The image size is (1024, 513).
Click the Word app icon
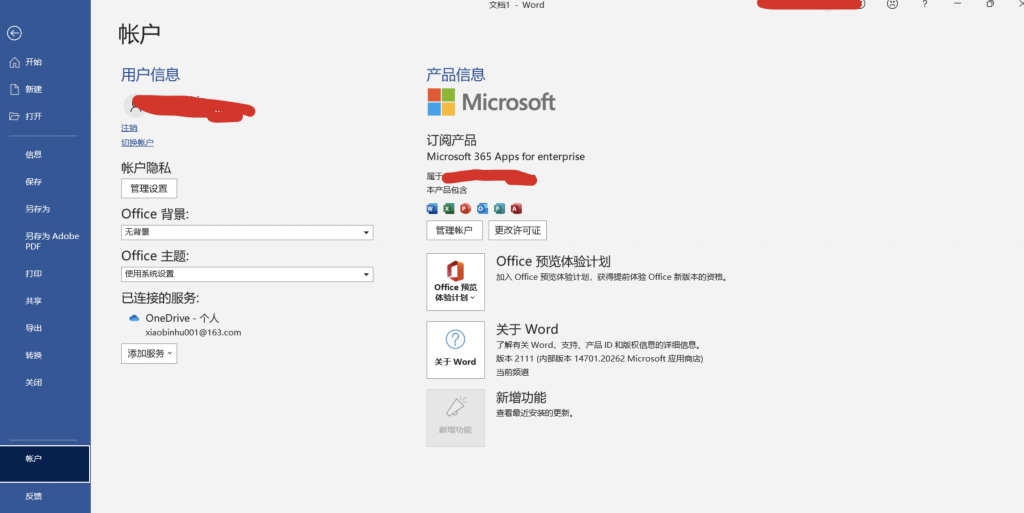[x=432, y=209]
